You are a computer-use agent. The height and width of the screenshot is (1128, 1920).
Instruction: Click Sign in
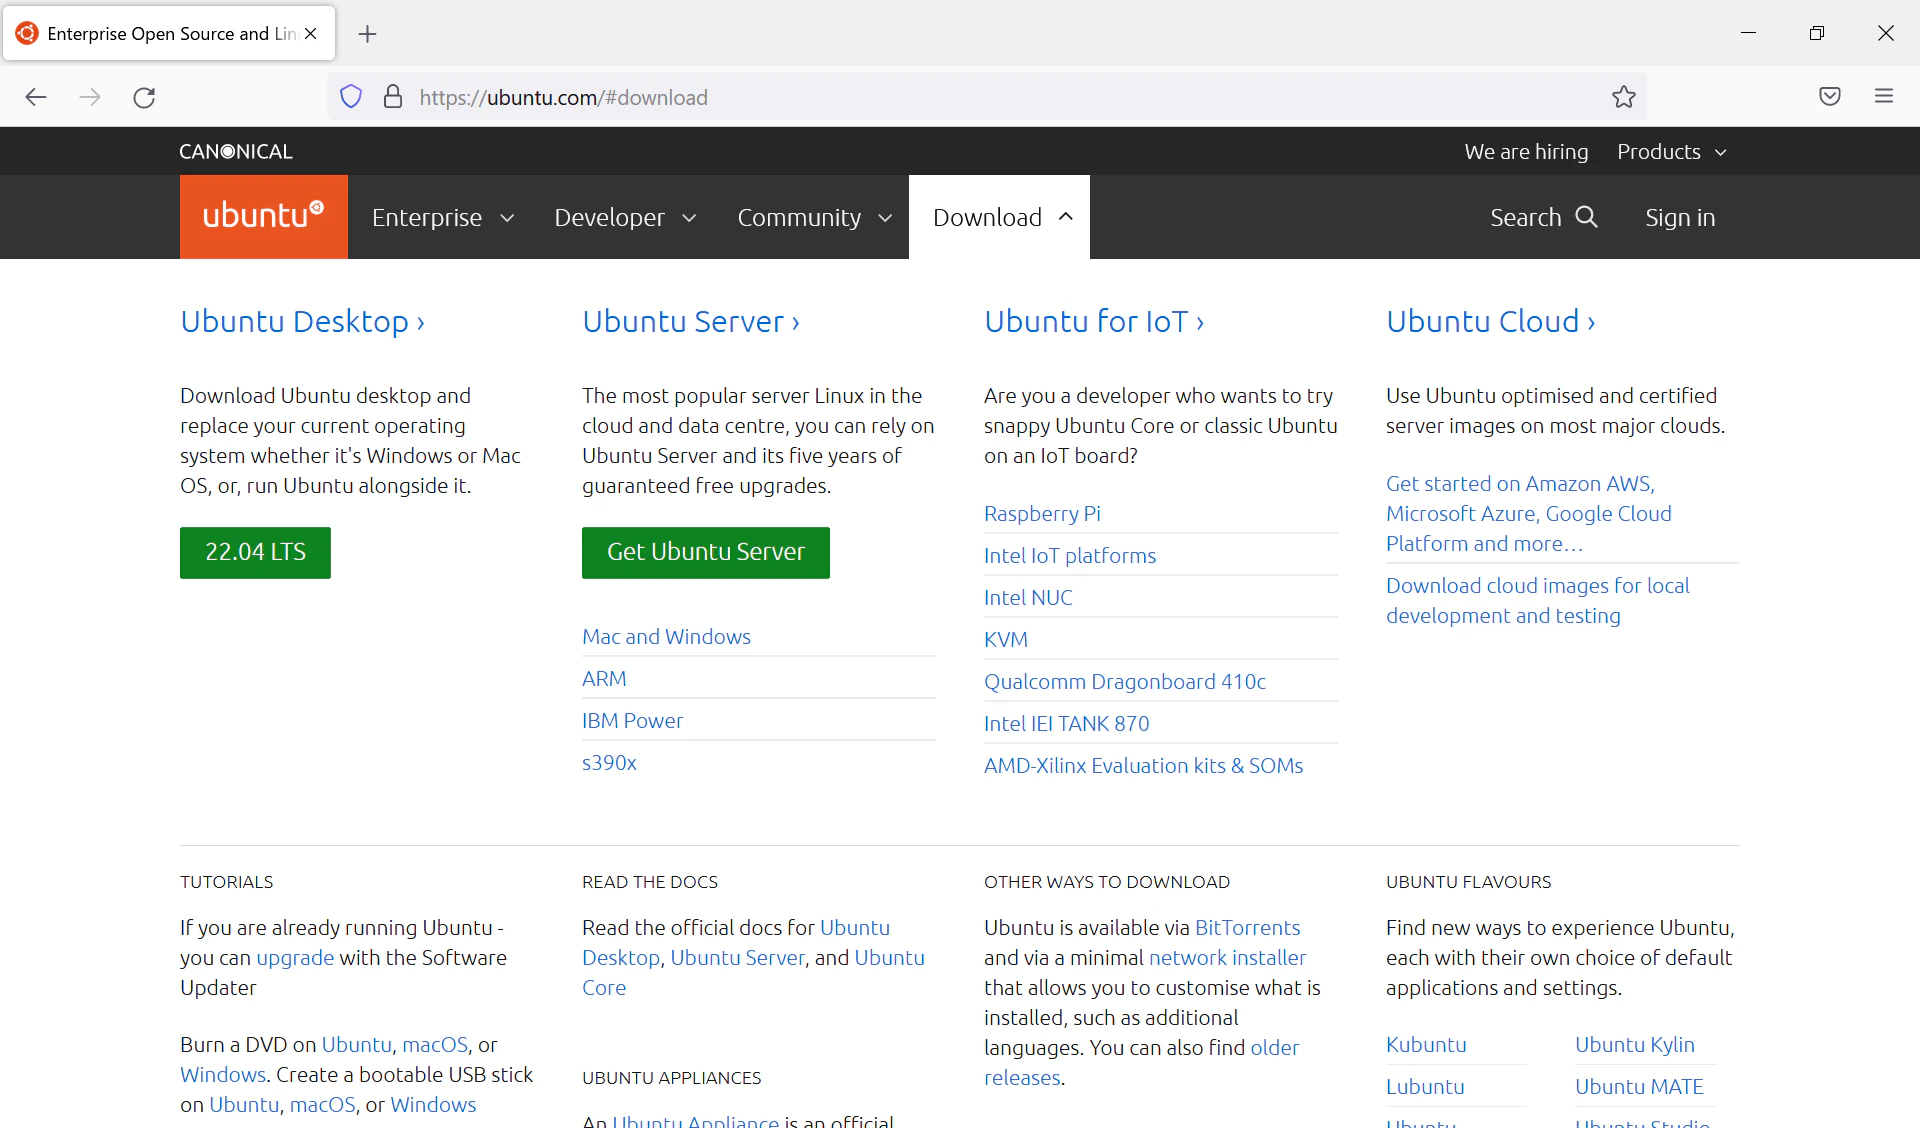(1680, 217)
